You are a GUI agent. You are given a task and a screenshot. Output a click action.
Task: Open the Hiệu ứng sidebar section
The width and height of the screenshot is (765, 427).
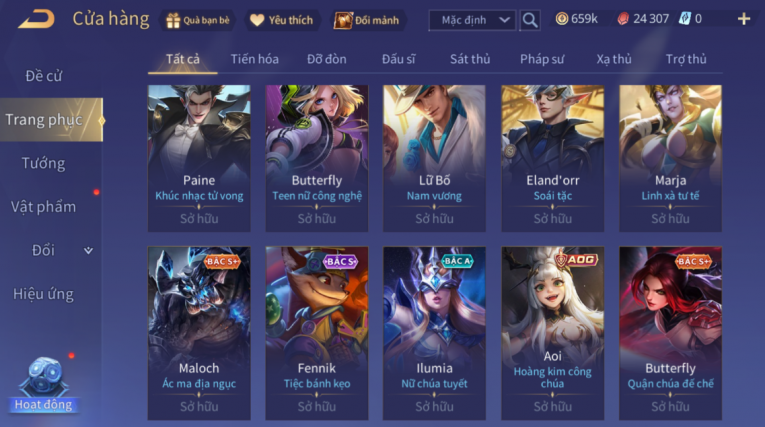click(x=43, y=294)
